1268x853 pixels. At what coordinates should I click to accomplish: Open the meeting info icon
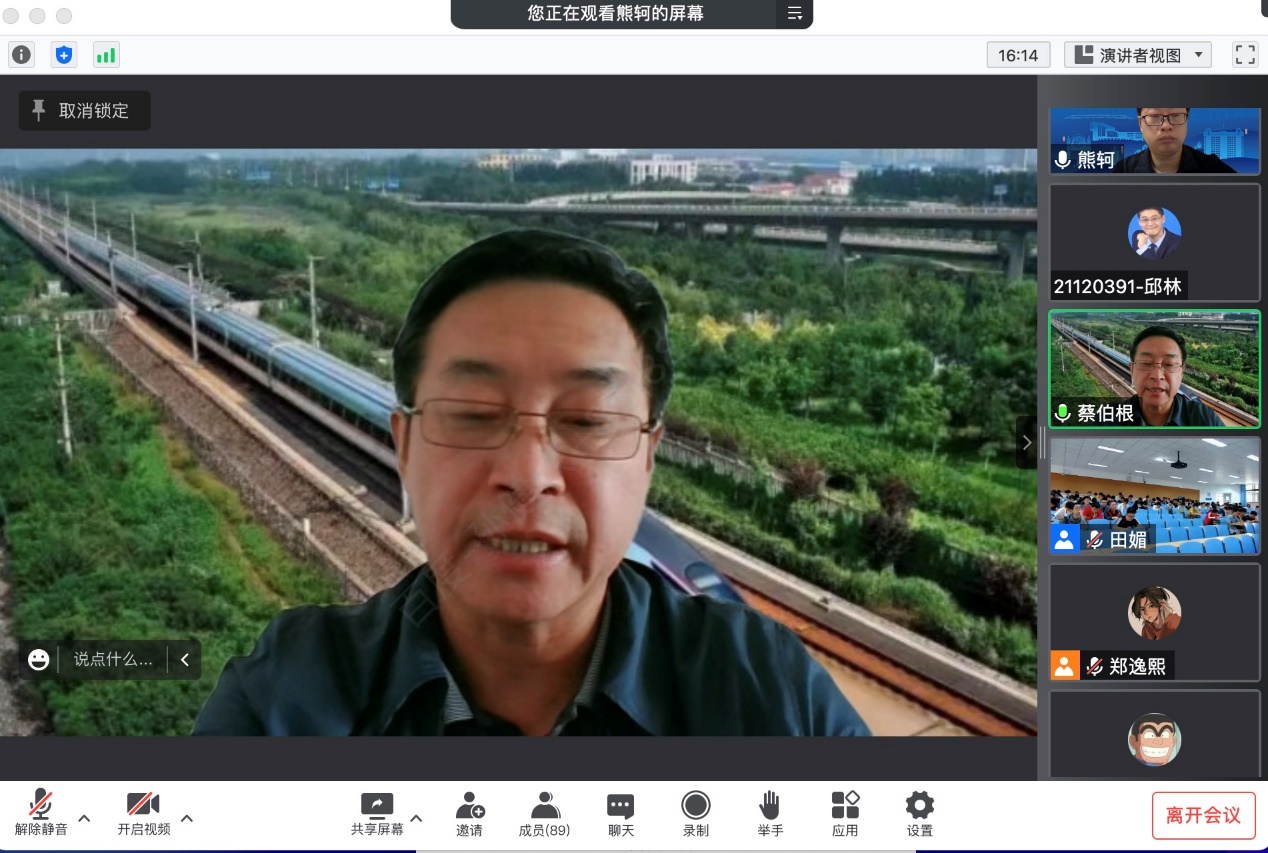pyautogui.click(x=21, y=55)
